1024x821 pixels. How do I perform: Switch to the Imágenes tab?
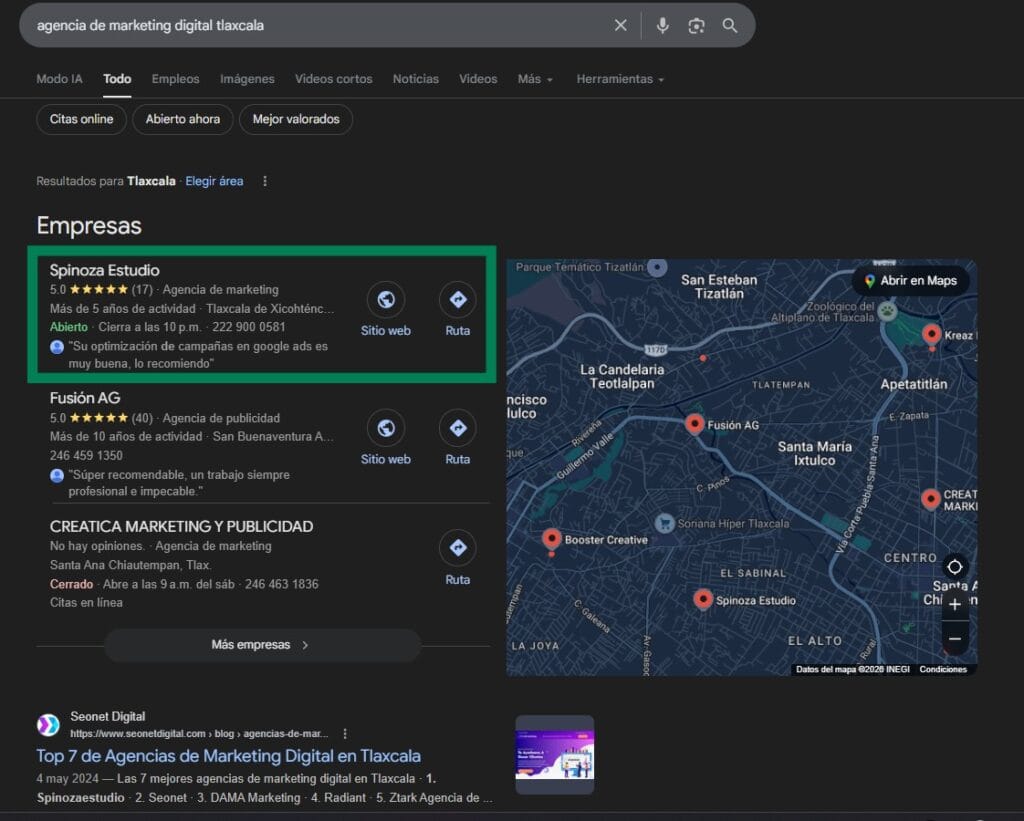tap(247, 79)
